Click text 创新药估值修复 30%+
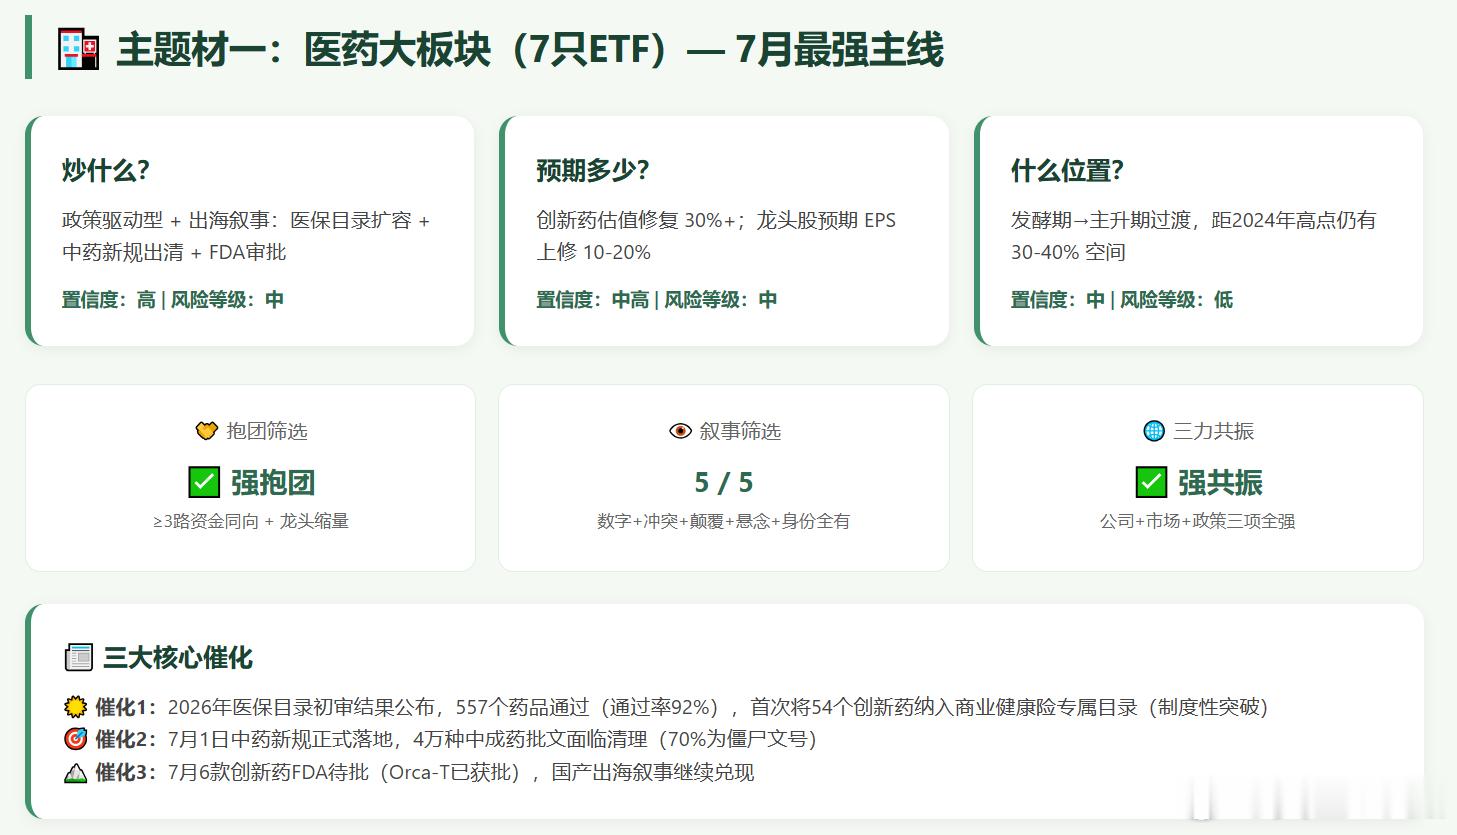 (x=636, y=220)
